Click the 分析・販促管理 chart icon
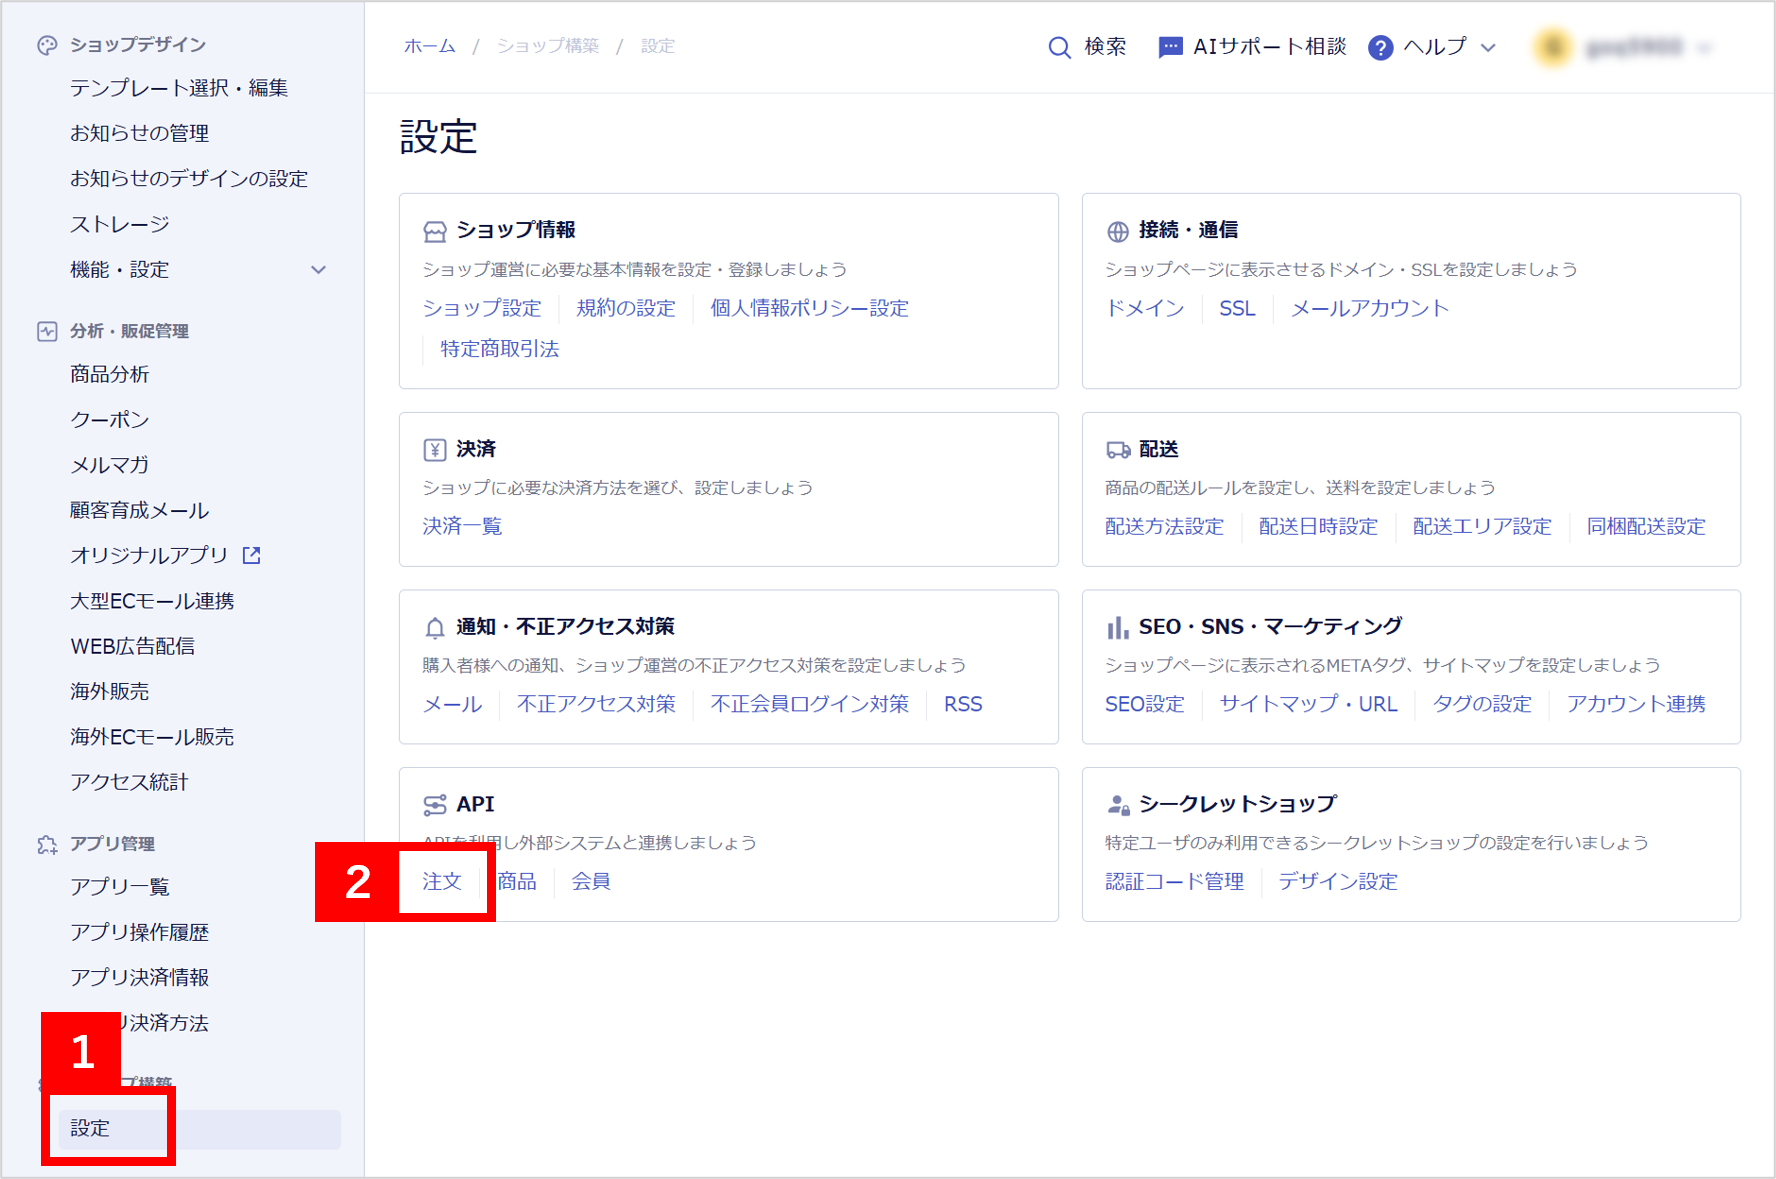1776x1179 pixels. pos(47,331)
